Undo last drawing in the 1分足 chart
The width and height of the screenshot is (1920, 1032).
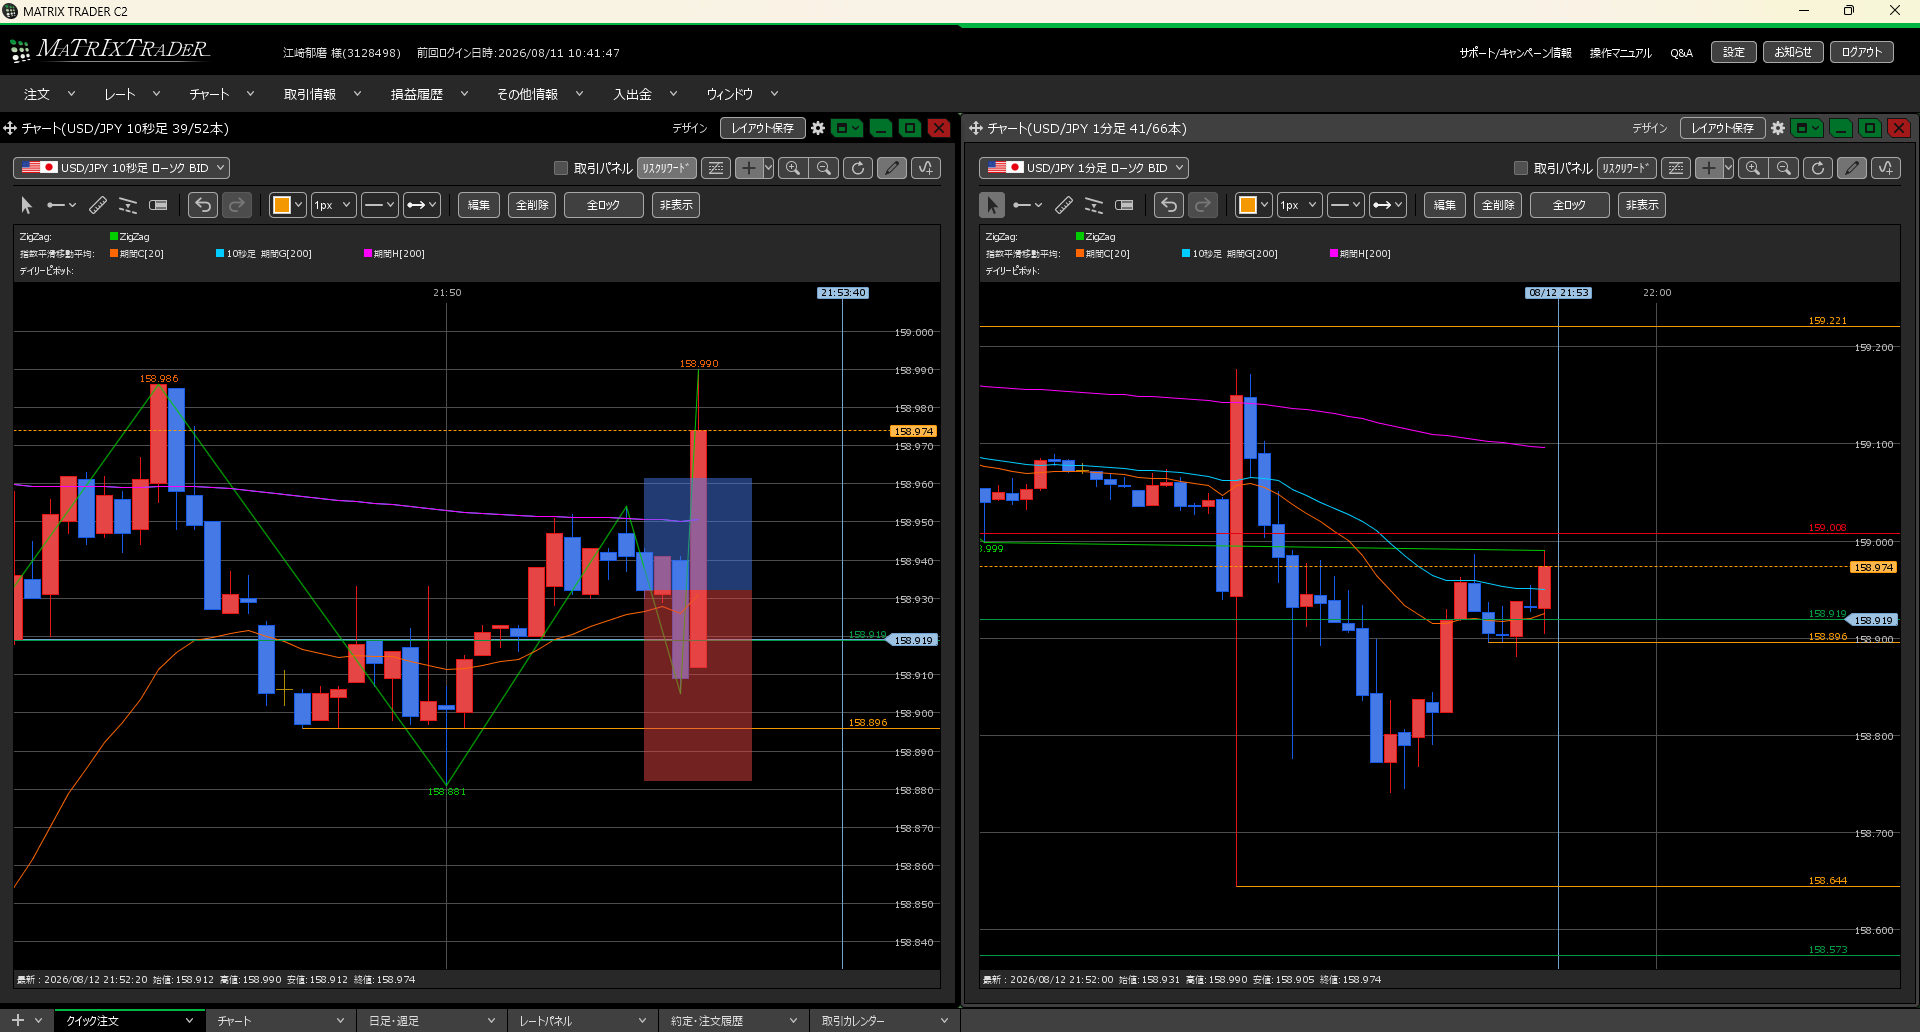click(x=1169, y=205)
